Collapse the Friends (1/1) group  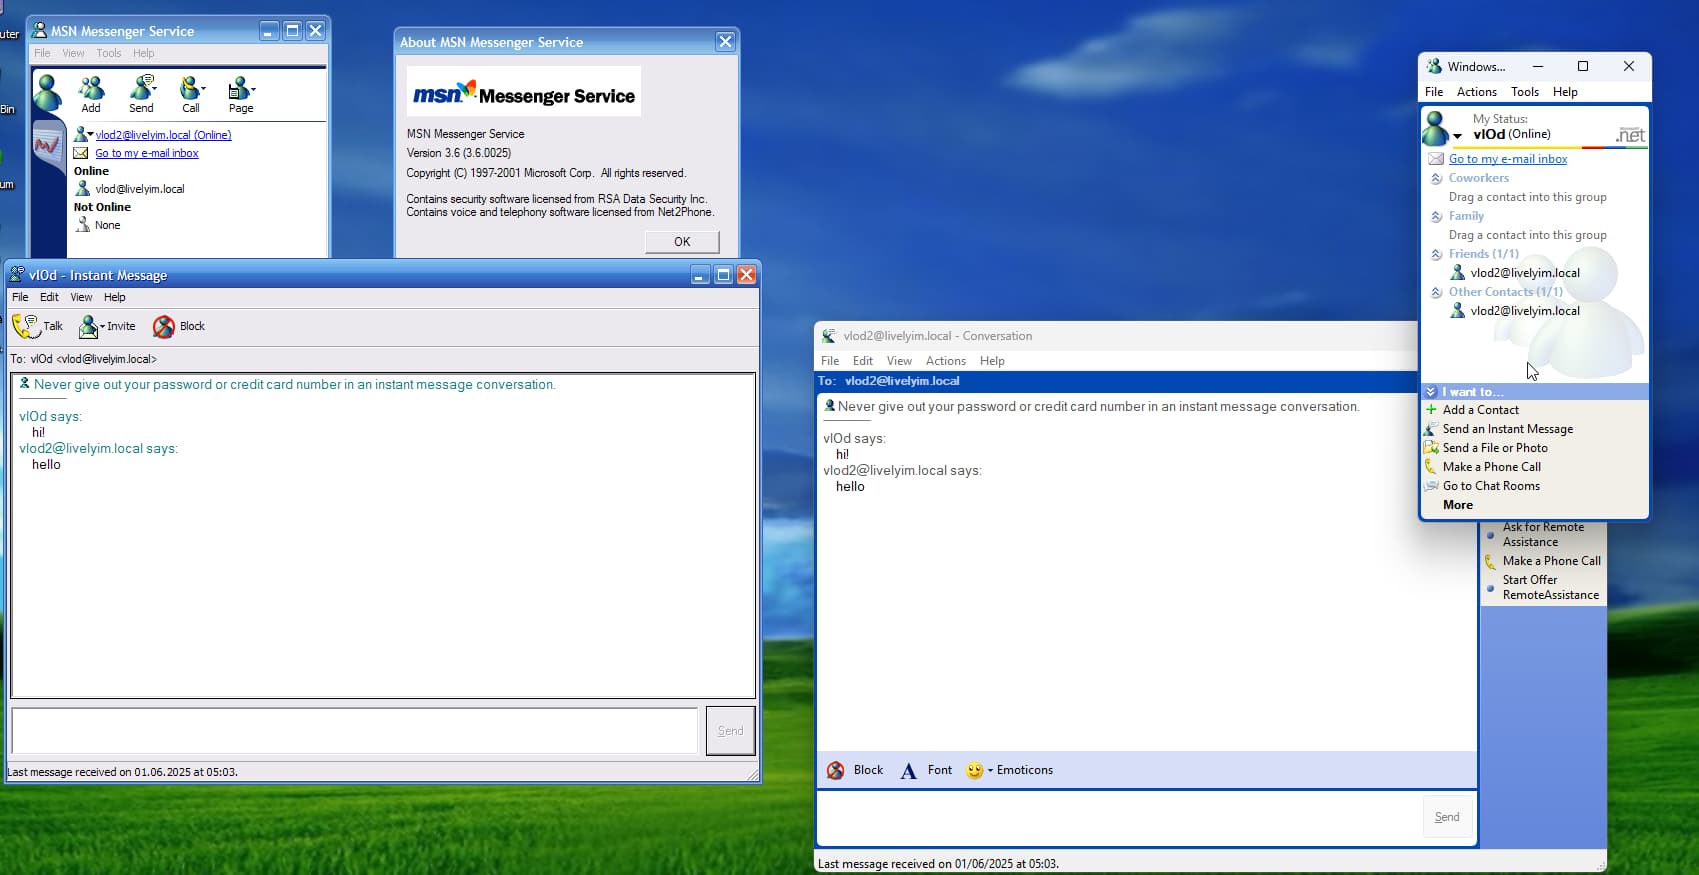coord(1436,254)
